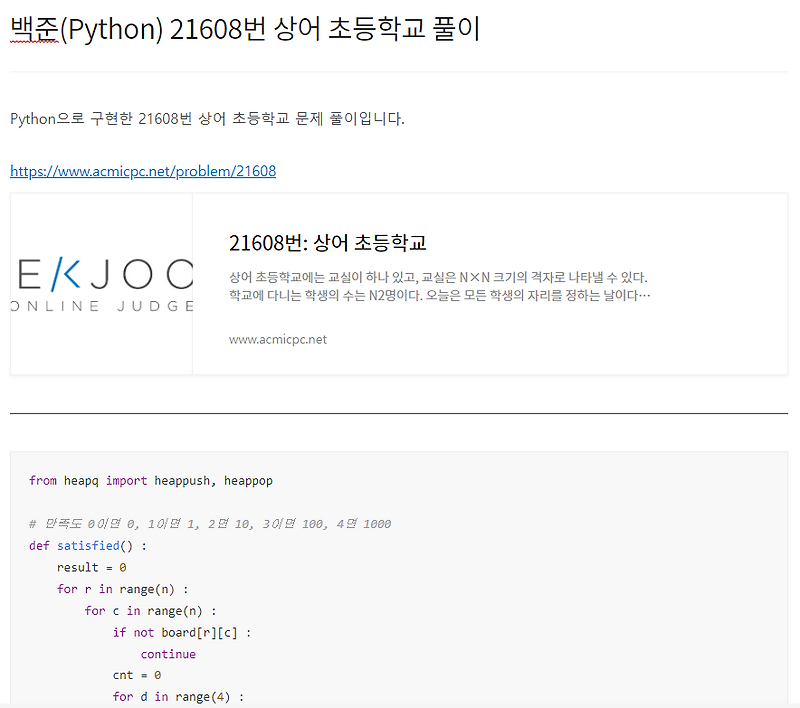Viewport: 800px width, 708px height.
Task: Select the heapq import statement line
Action: 150,480
